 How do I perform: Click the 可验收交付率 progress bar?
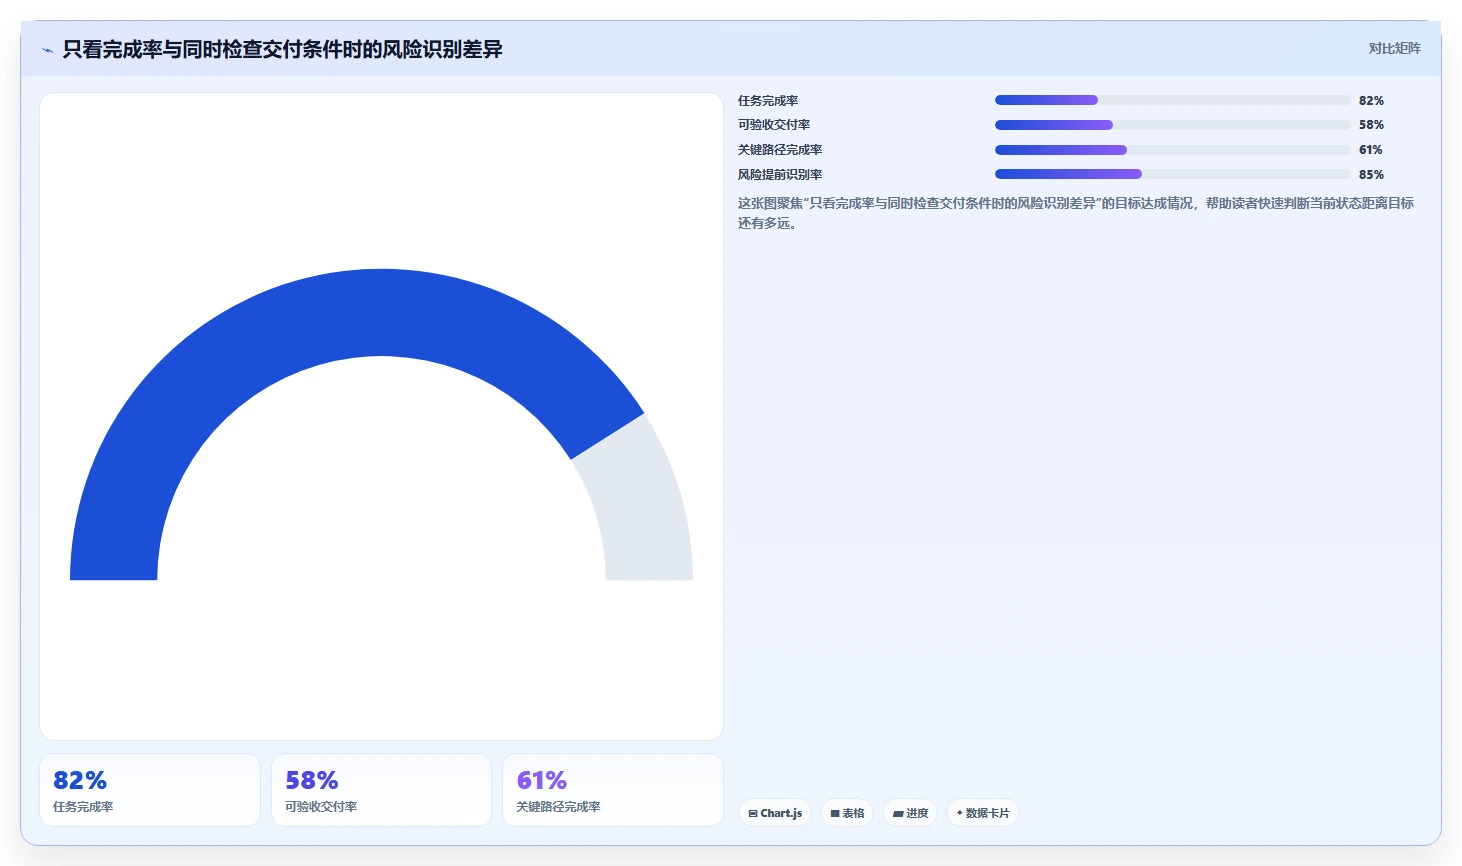point(1172,125)
